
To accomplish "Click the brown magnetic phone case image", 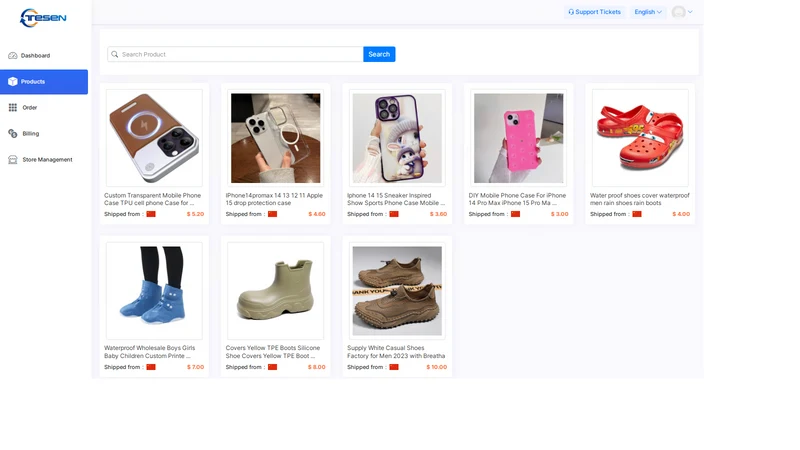I will (154, 138).
